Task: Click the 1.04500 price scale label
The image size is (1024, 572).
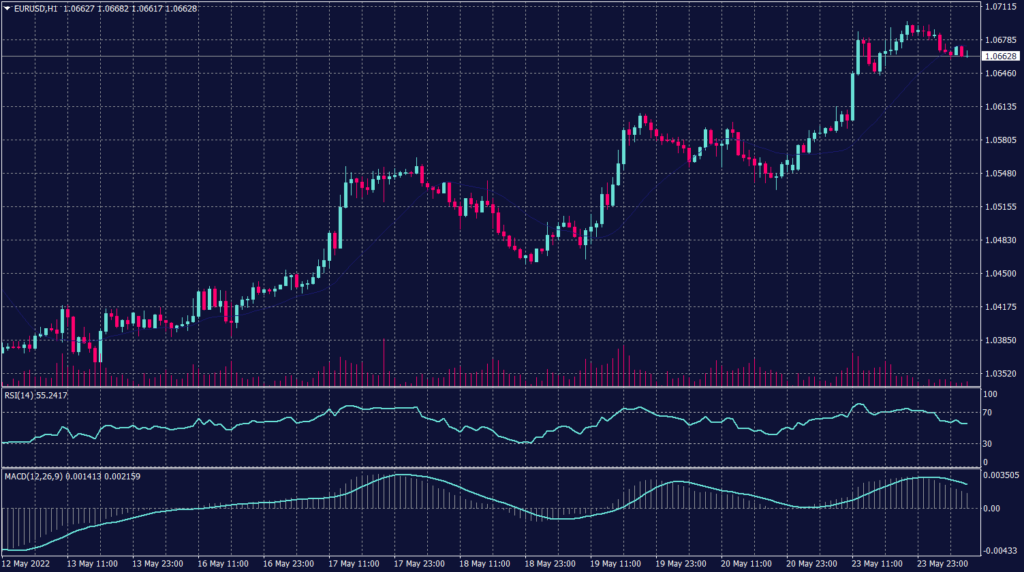Action: click(x=1001, y=274)
